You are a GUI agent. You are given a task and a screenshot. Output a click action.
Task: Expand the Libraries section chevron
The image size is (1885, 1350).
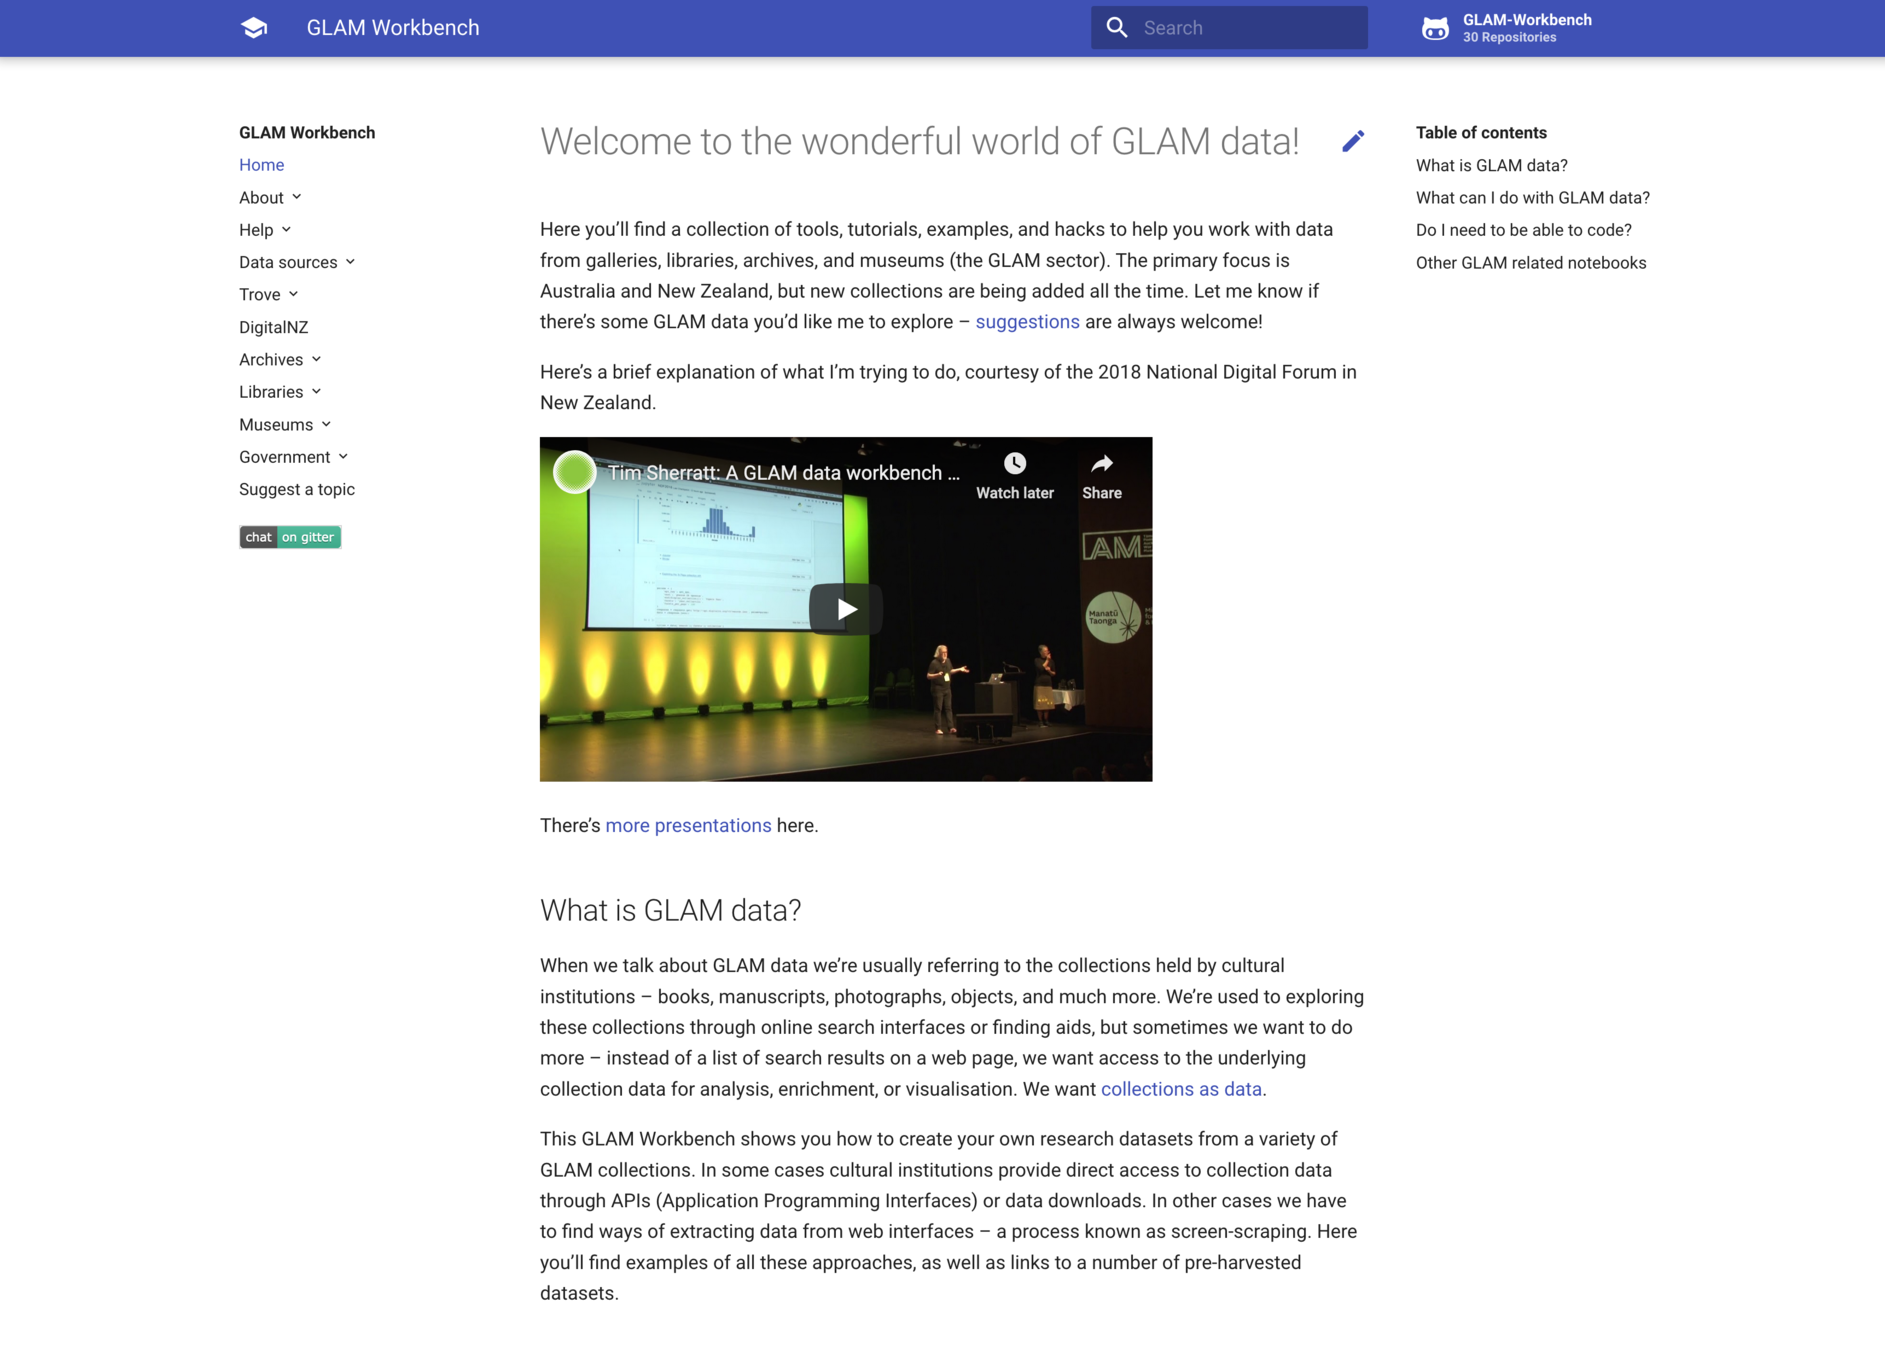click(x=316, y=392)
